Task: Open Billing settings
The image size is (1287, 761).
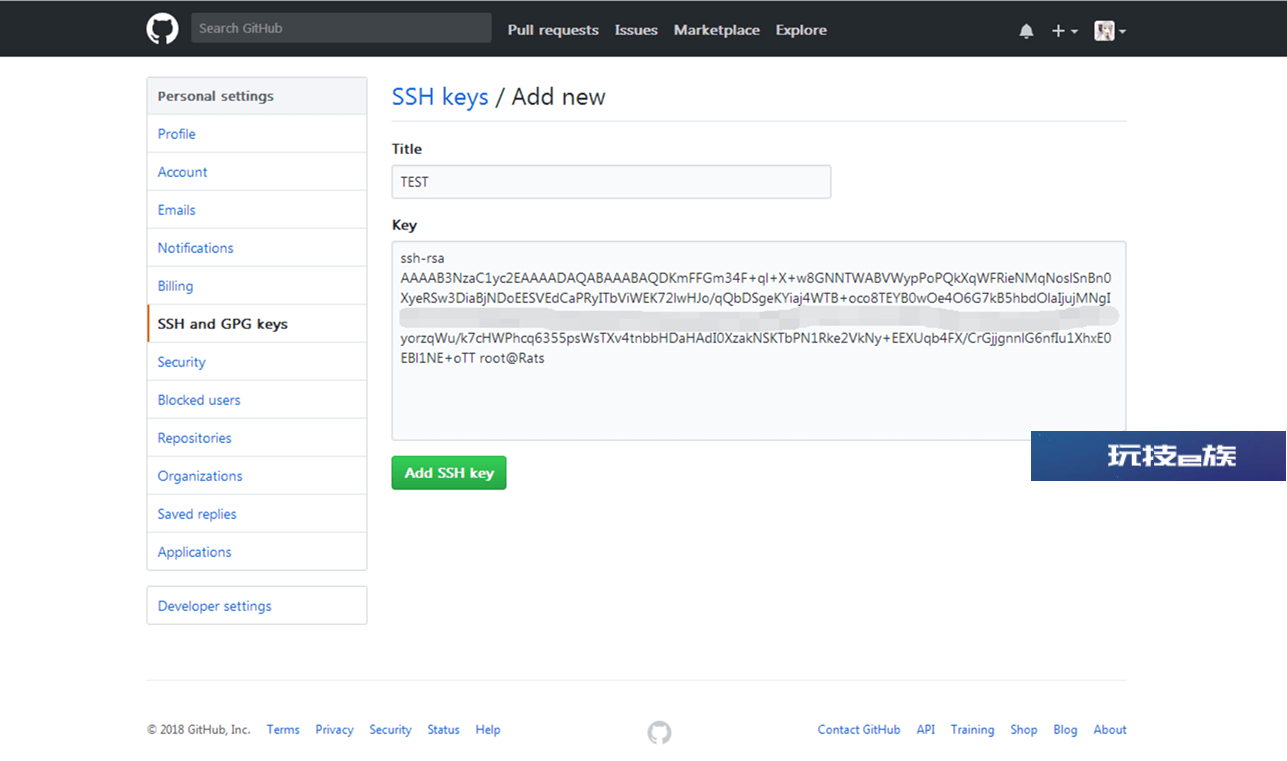Action: [257, 286]
